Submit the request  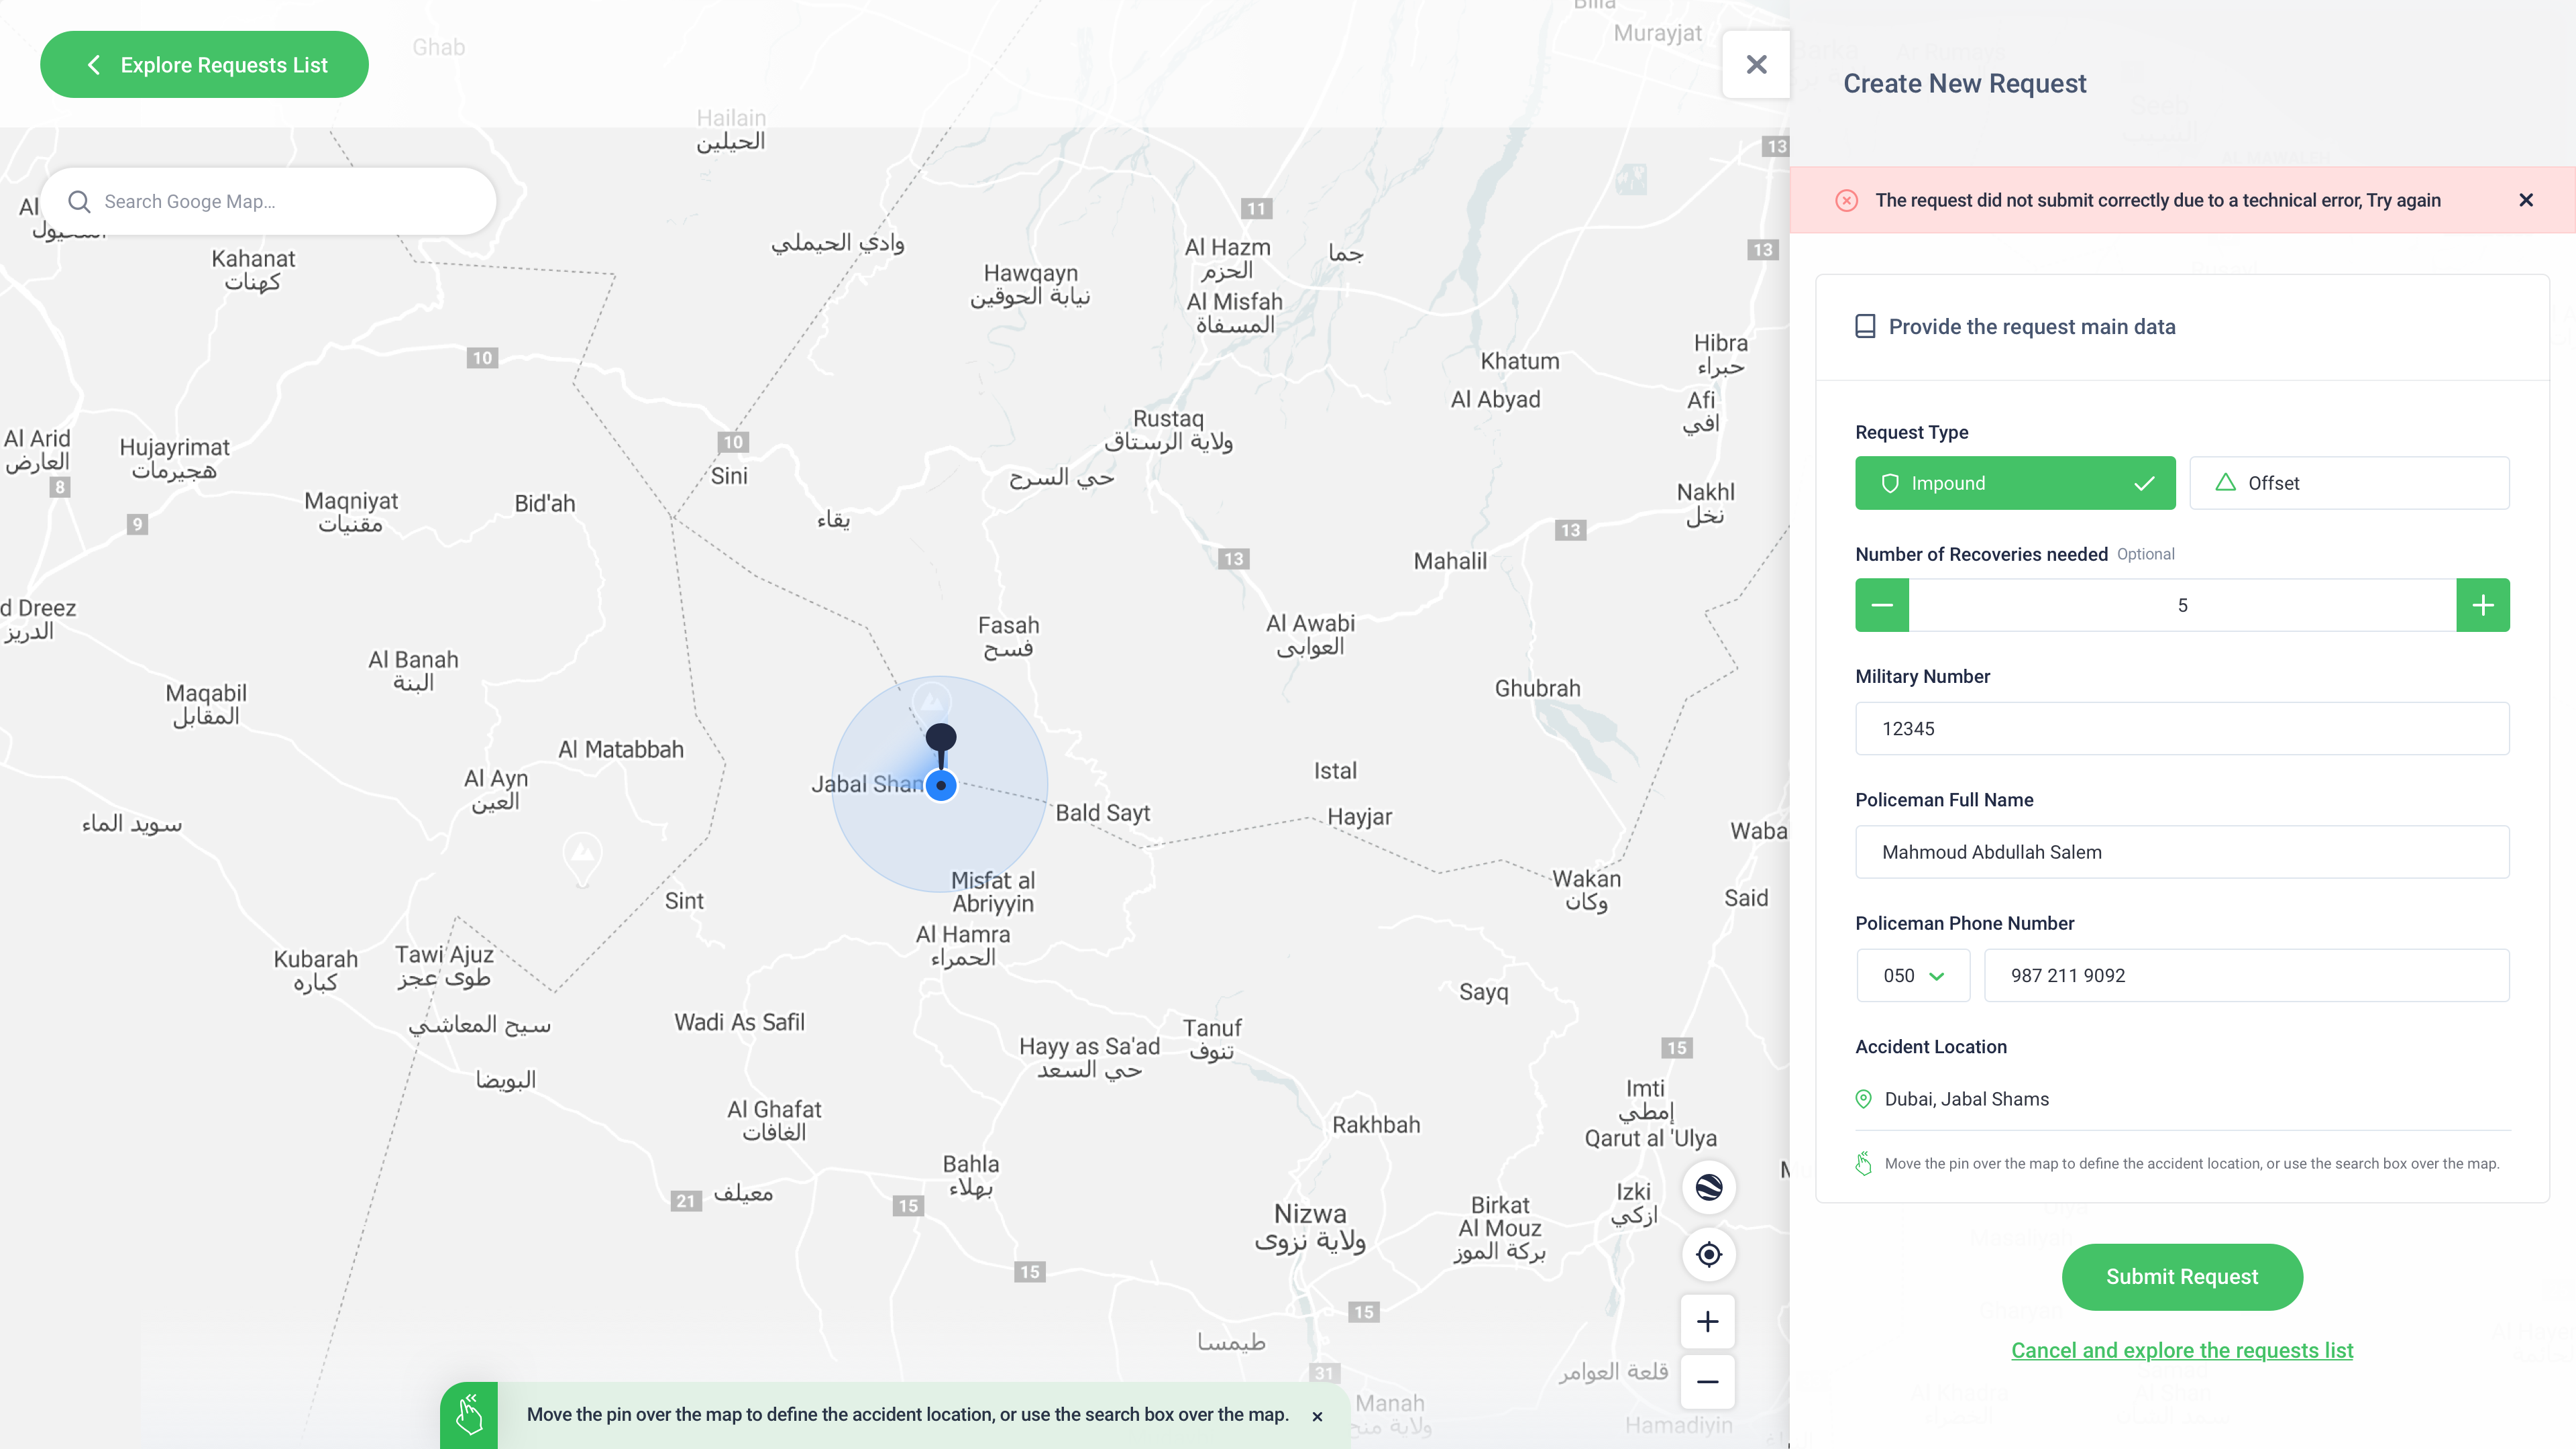(2182, 1277)
